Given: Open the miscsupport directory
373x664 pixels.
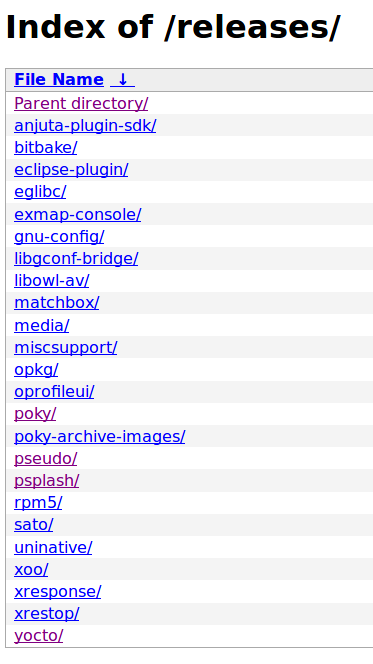Looking at the screenshot, I should coord(66,347).
